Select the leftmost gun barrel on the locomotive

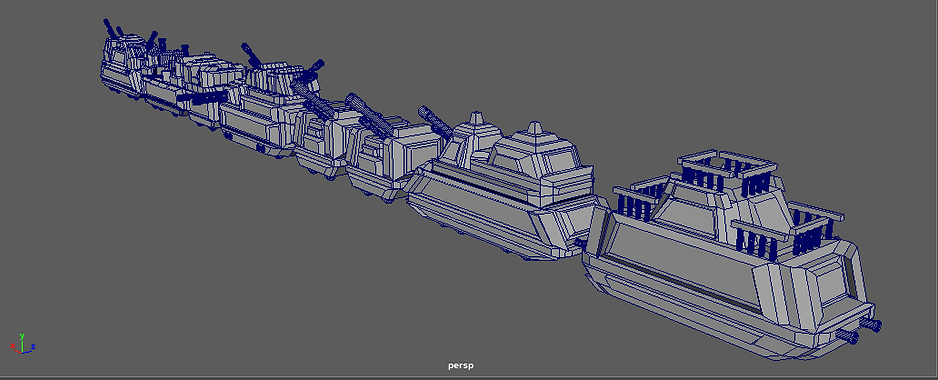(x=110, y=28)
